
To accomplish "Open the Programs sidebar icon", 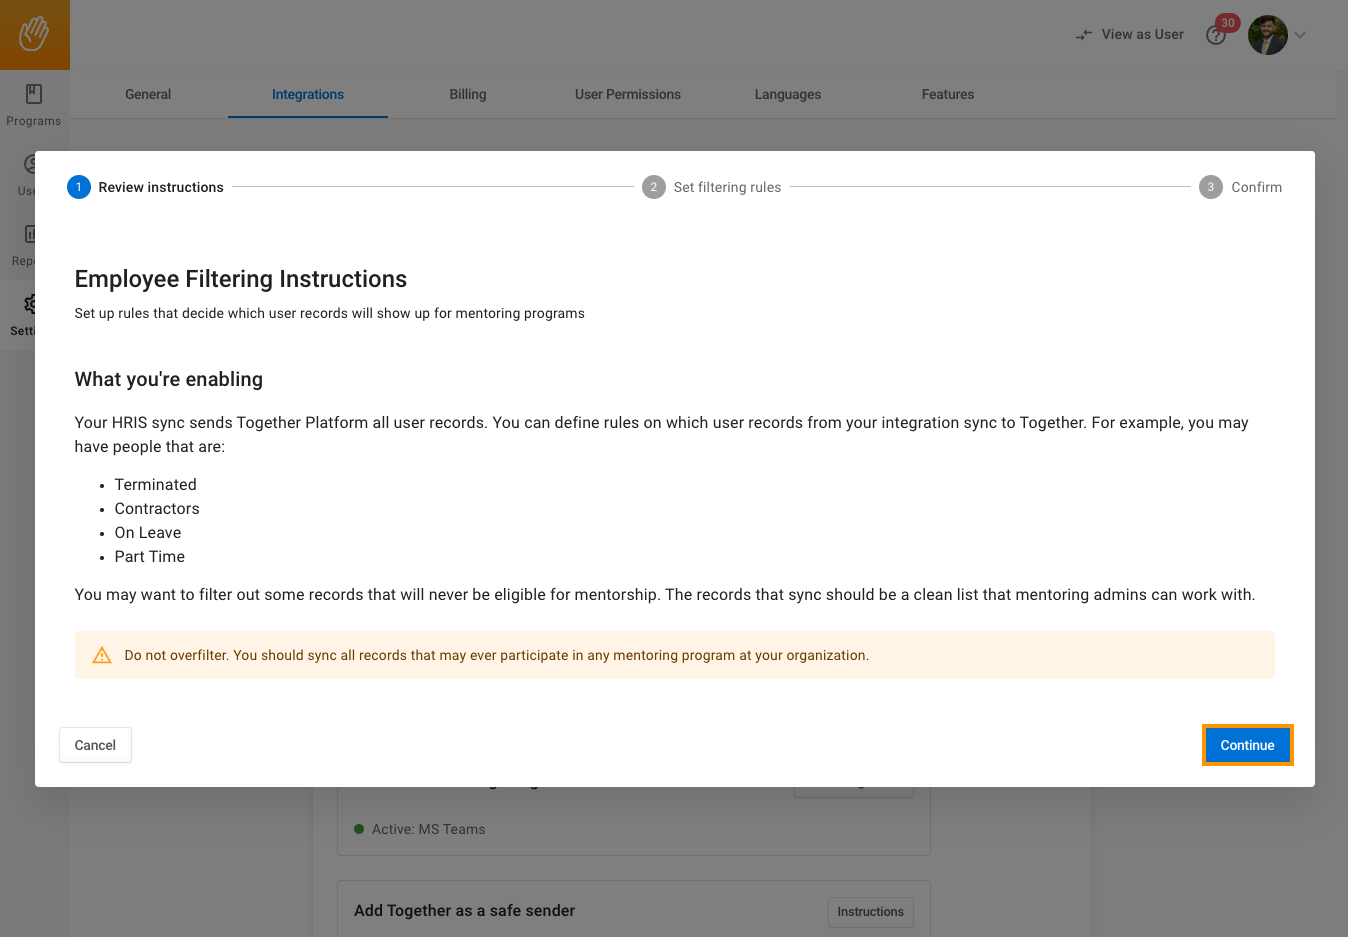I will pos(34,95).
